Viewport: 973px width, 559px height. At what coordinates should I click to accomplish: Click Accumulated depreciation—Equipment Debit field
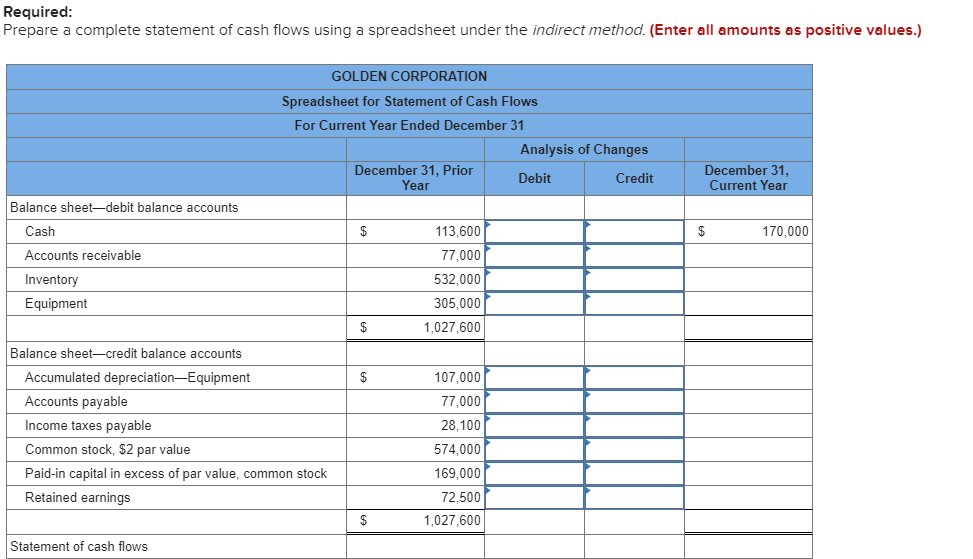534,377
